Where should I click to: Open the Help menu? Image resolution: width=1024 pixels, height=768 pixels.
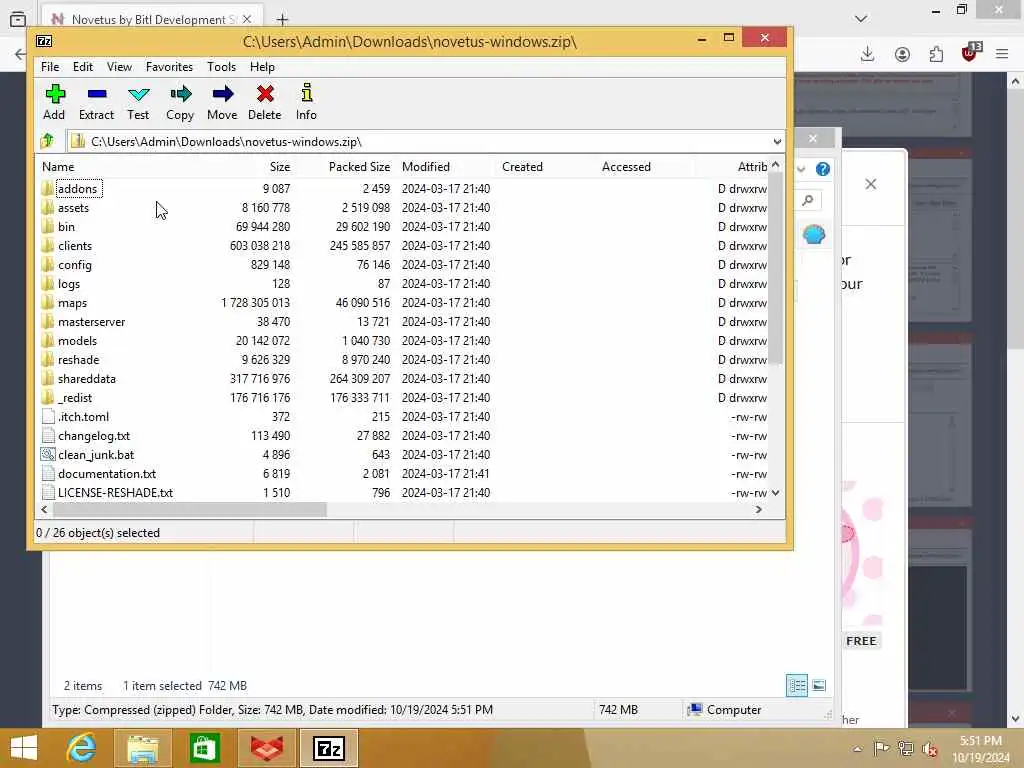262,67
